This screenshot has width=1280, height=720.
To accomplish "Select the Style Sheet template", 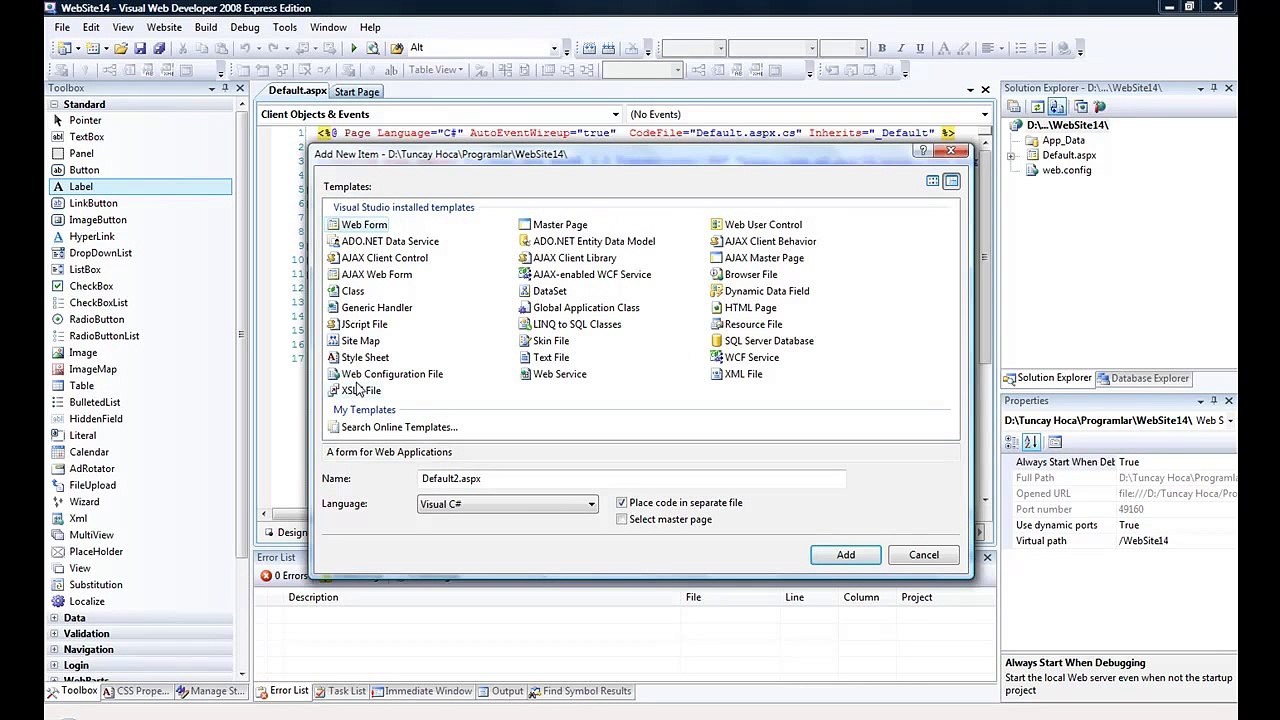I will pos(358,358).
